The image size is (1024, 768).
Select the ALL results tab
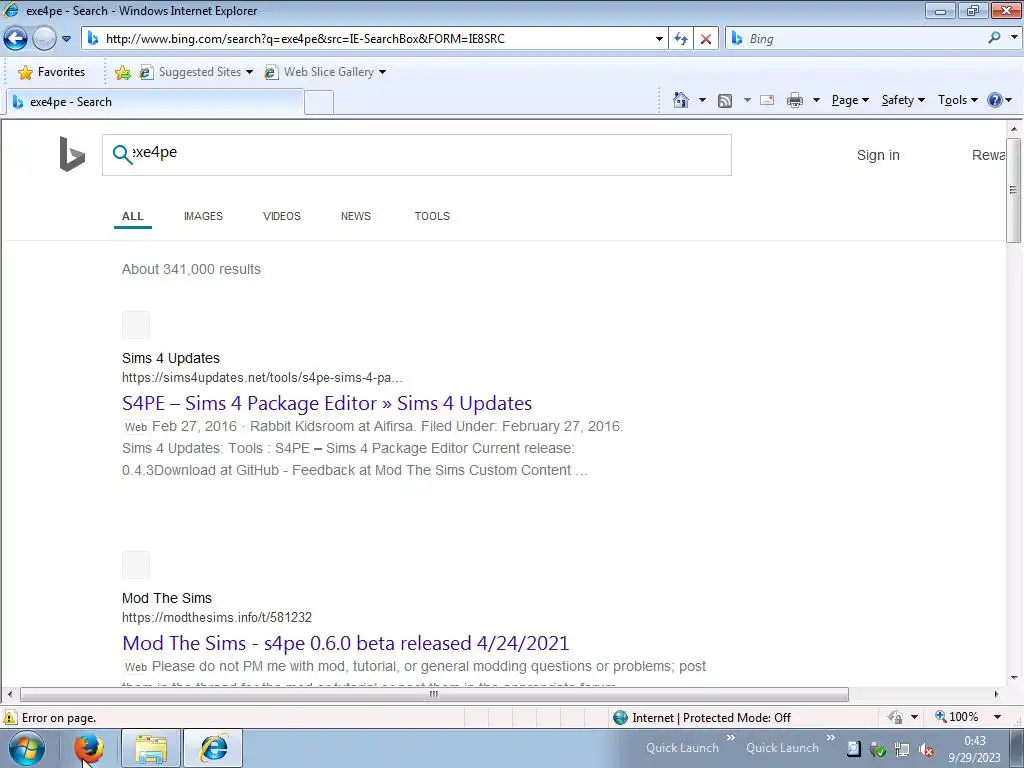(x=133, y=216)
